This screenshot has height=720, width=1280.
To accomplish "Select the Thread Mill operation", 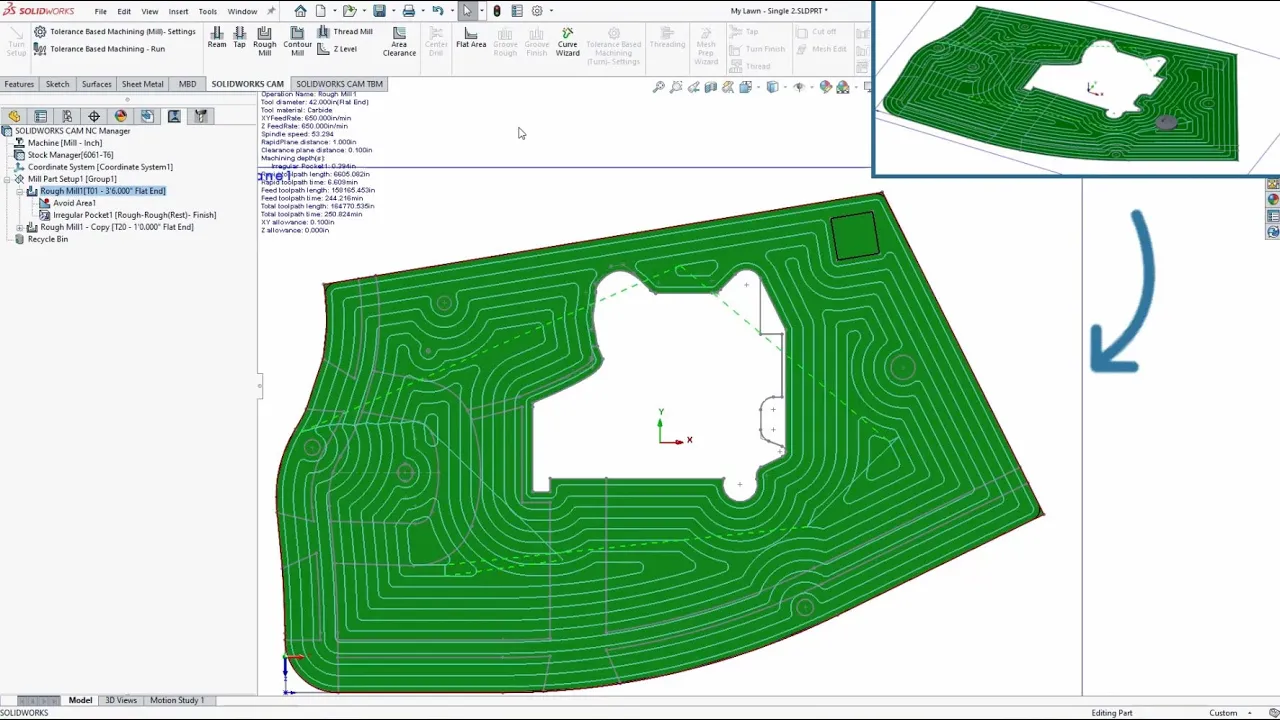I will 345,32.
